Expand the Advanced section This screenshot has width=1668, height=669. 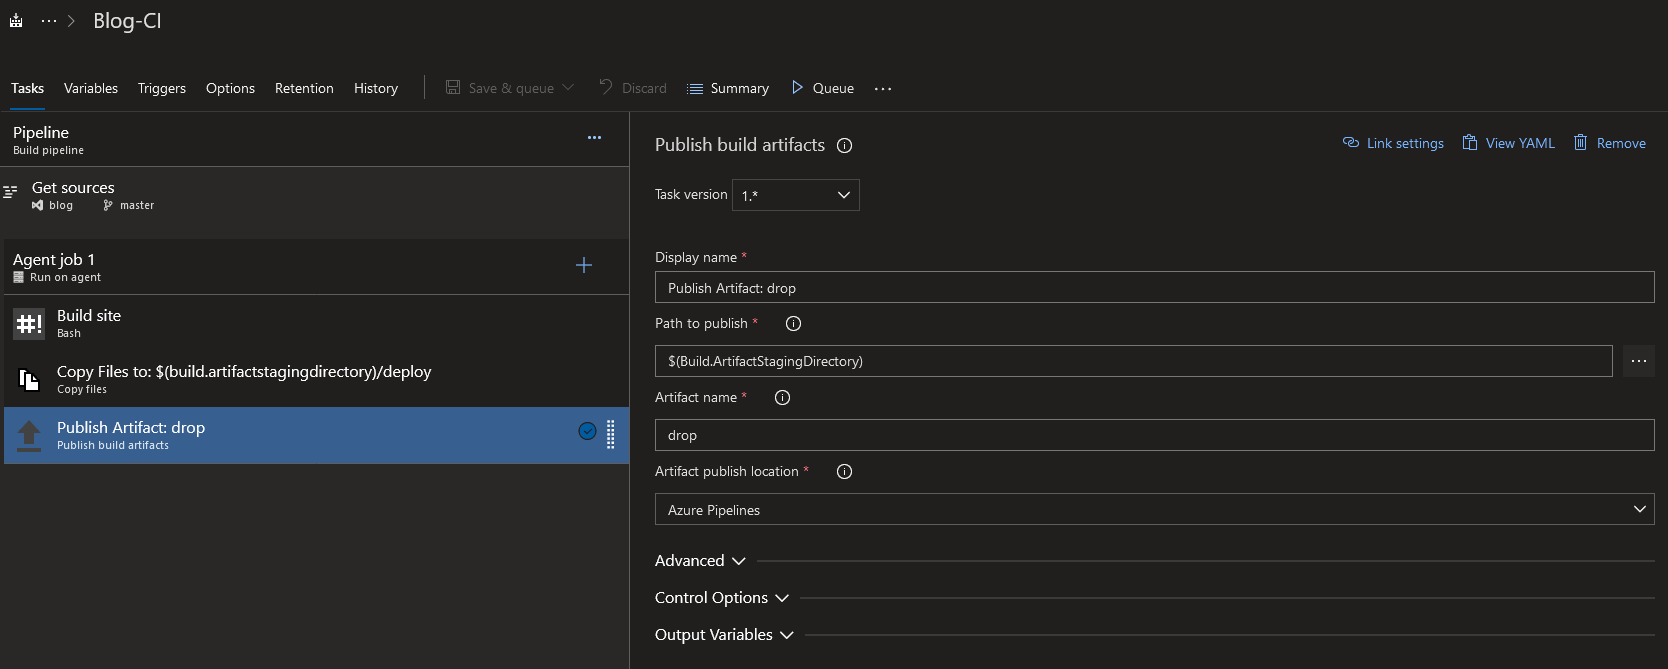click(x=700, y=561)
